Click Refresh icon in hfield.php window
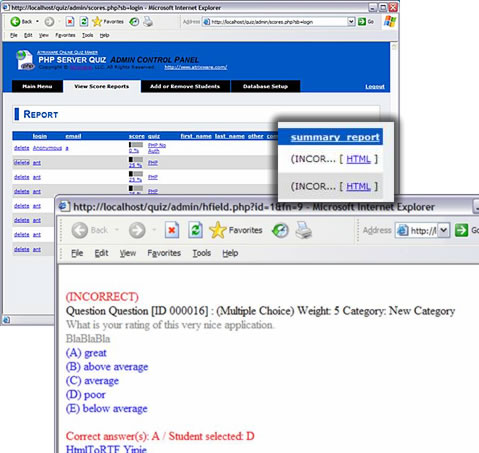This screenshot has width=479, height=453. click(x=195, y=230)
